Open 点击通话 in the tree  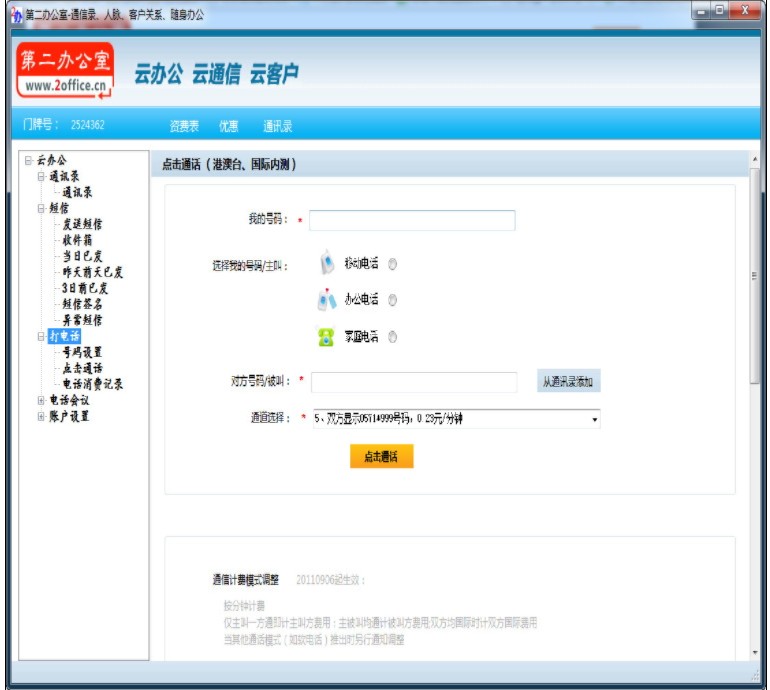pyautogui.click(x=82, y=368)
